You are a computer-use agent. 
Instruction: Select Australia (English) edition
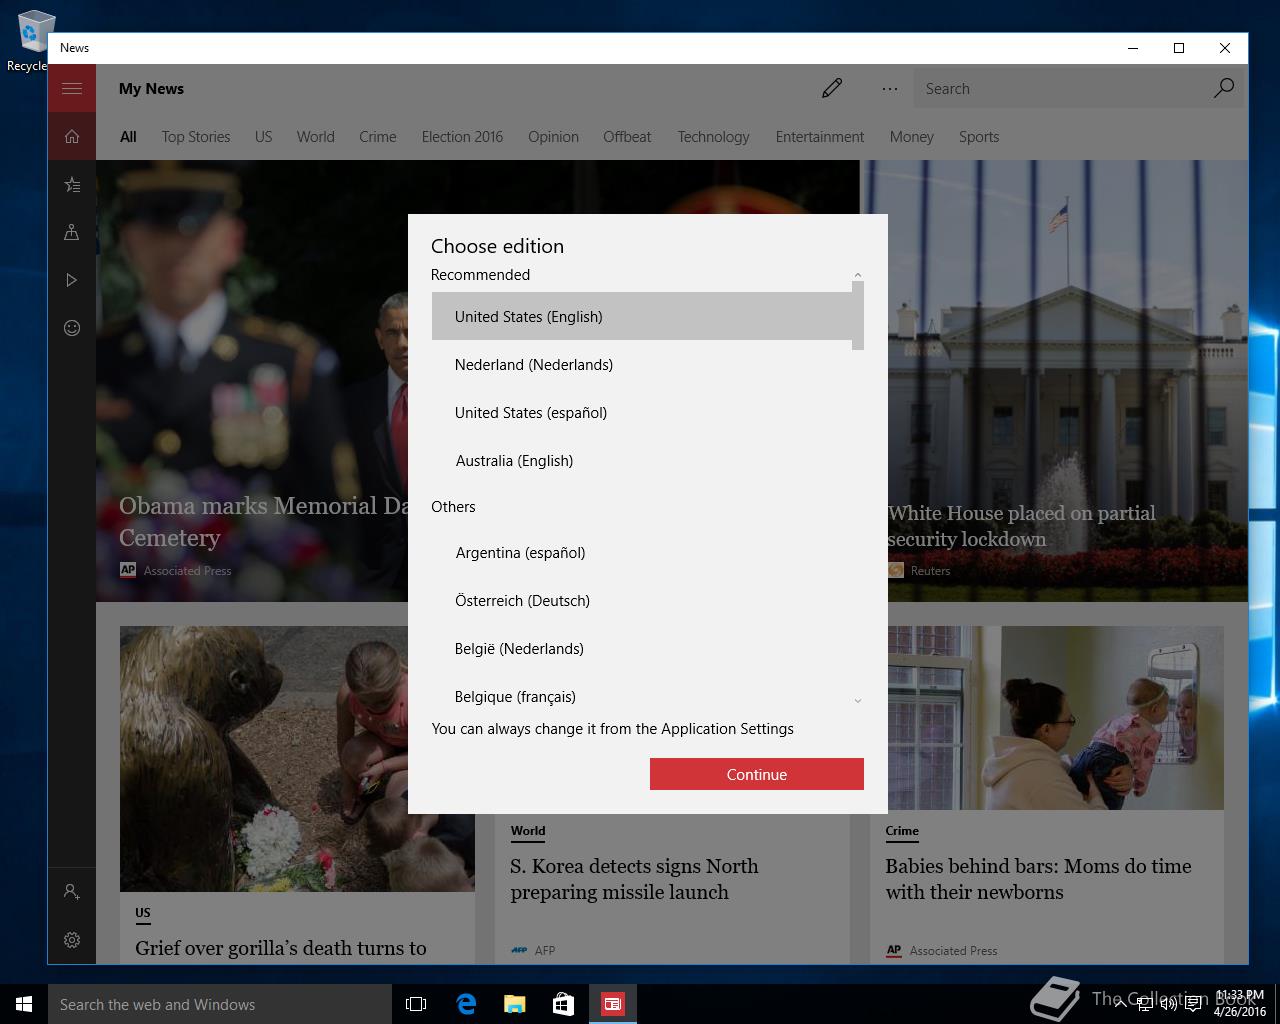641,461
